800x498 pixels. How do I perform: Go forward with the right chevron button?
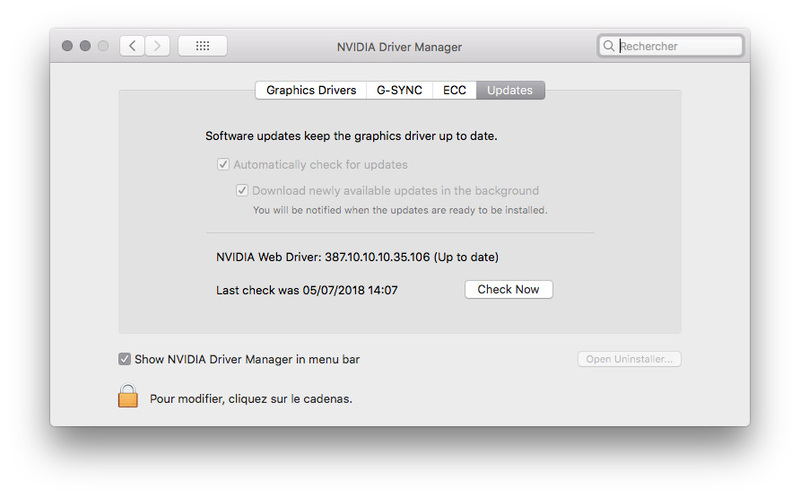(x=157, y=46)
